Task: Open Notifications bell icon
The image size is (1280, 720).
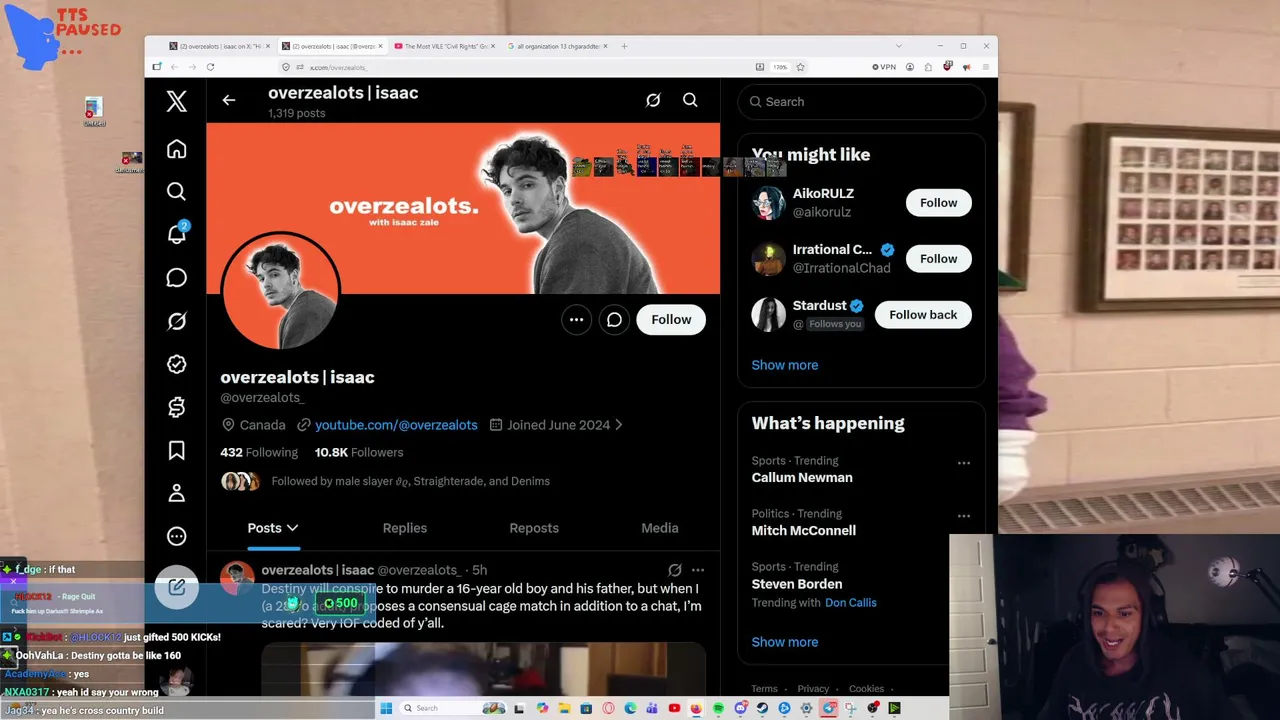Action: (176, 234)
